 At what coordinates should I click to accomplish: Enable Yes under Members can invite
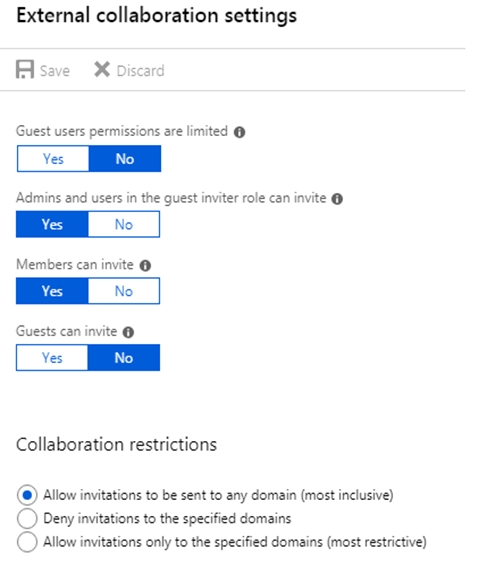coord(52,291)
